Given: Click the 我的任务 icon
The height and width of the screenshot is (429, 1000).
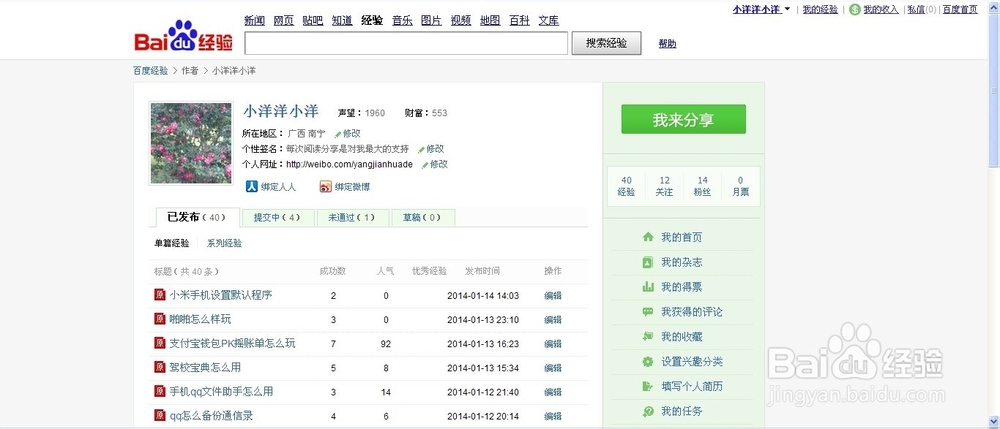Looking at the screenshot, I should click(x=648, y=411).
